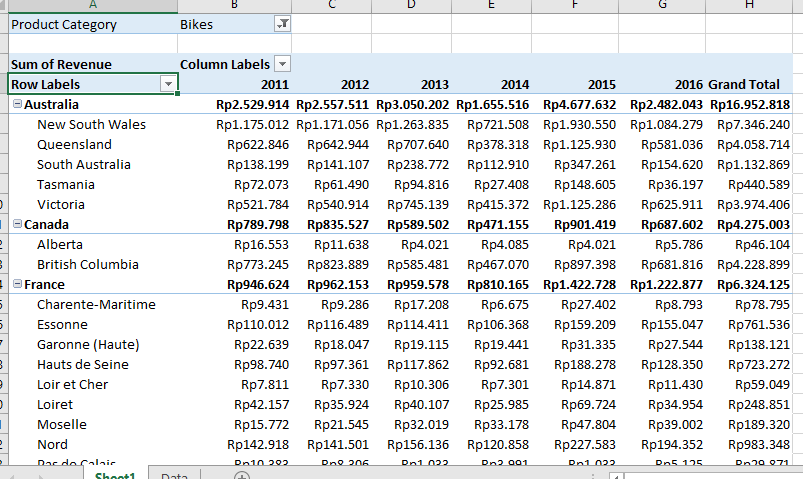
Task: Click the Grand Total column heading
Action: [743, 84]
